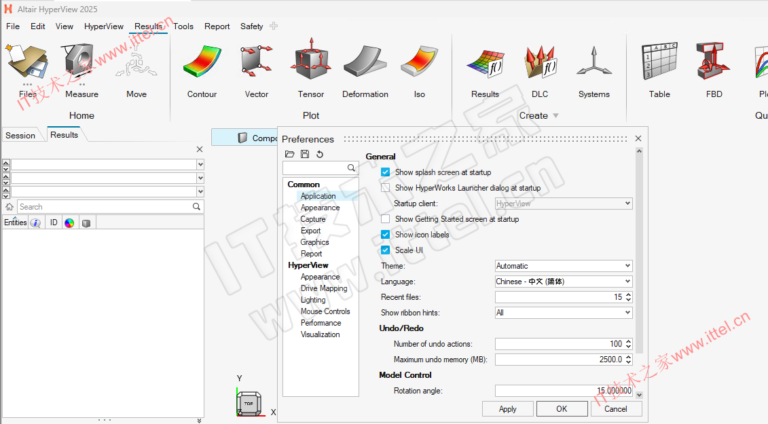Click the Apply button in Preferences
The width and height of the screenshot is (768, 424).
(507, 409)
